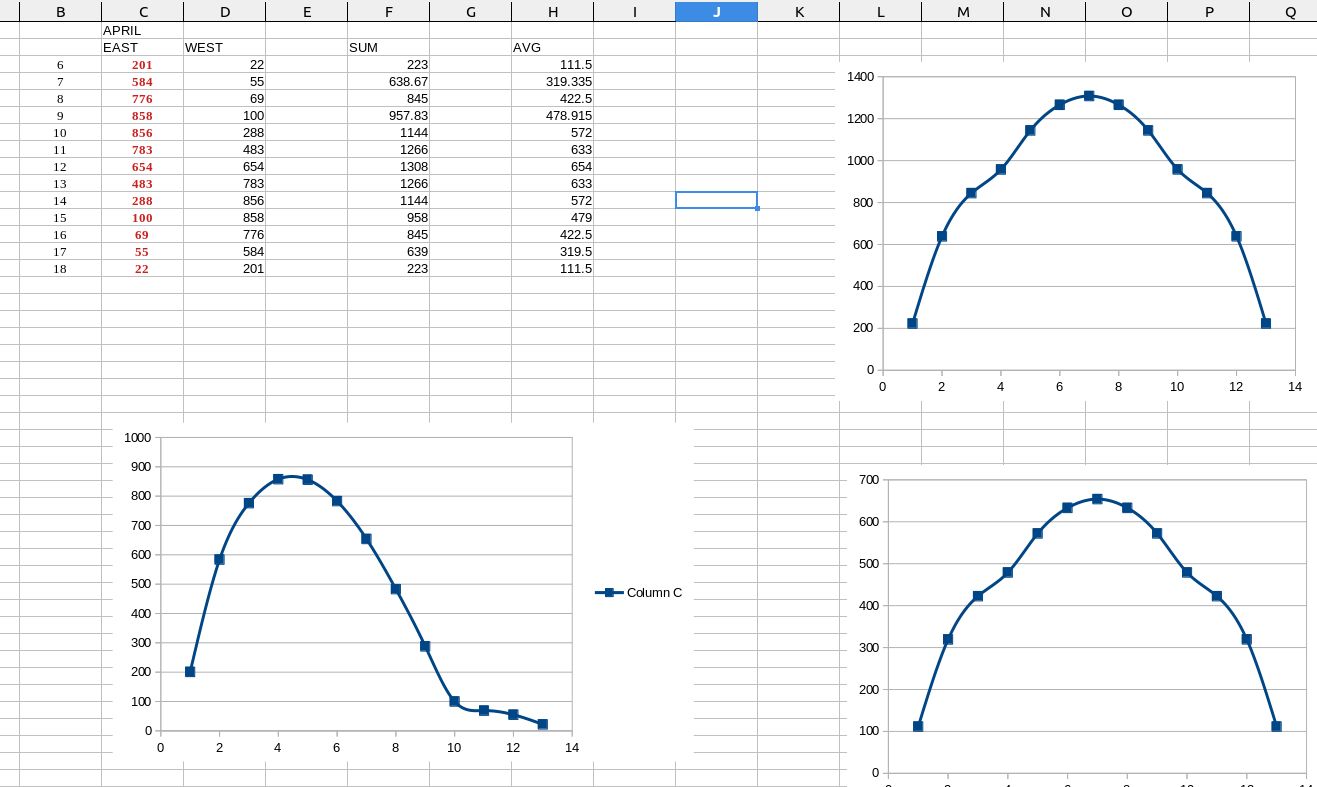The image size is (1317, 787).
Task: Click the Column C chart legend entry
Action: point(639,592)
